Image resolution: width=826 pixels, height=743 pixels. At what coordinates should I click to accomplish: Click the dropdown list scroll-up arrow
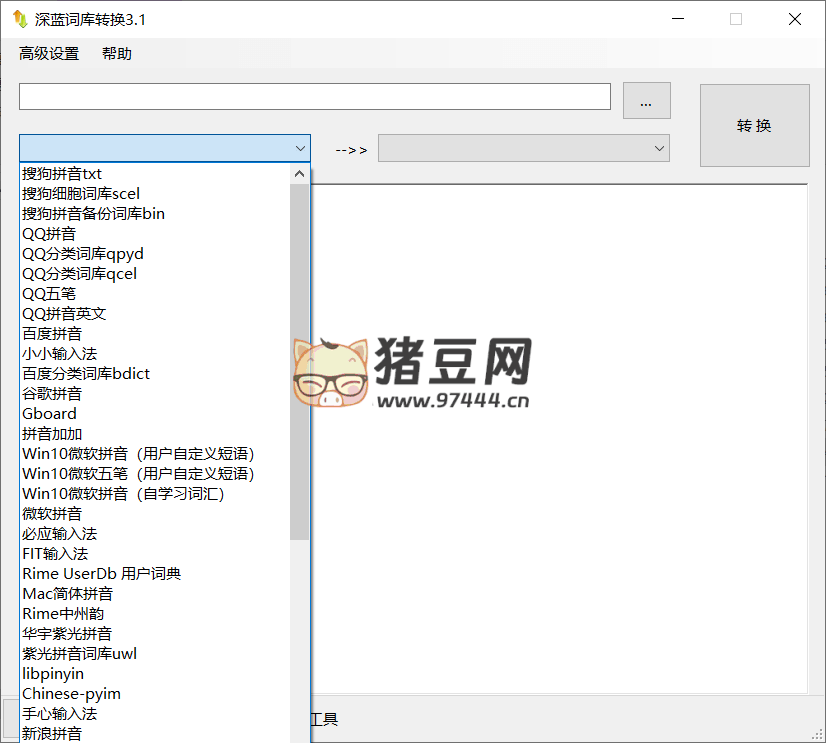coord(299,174)
